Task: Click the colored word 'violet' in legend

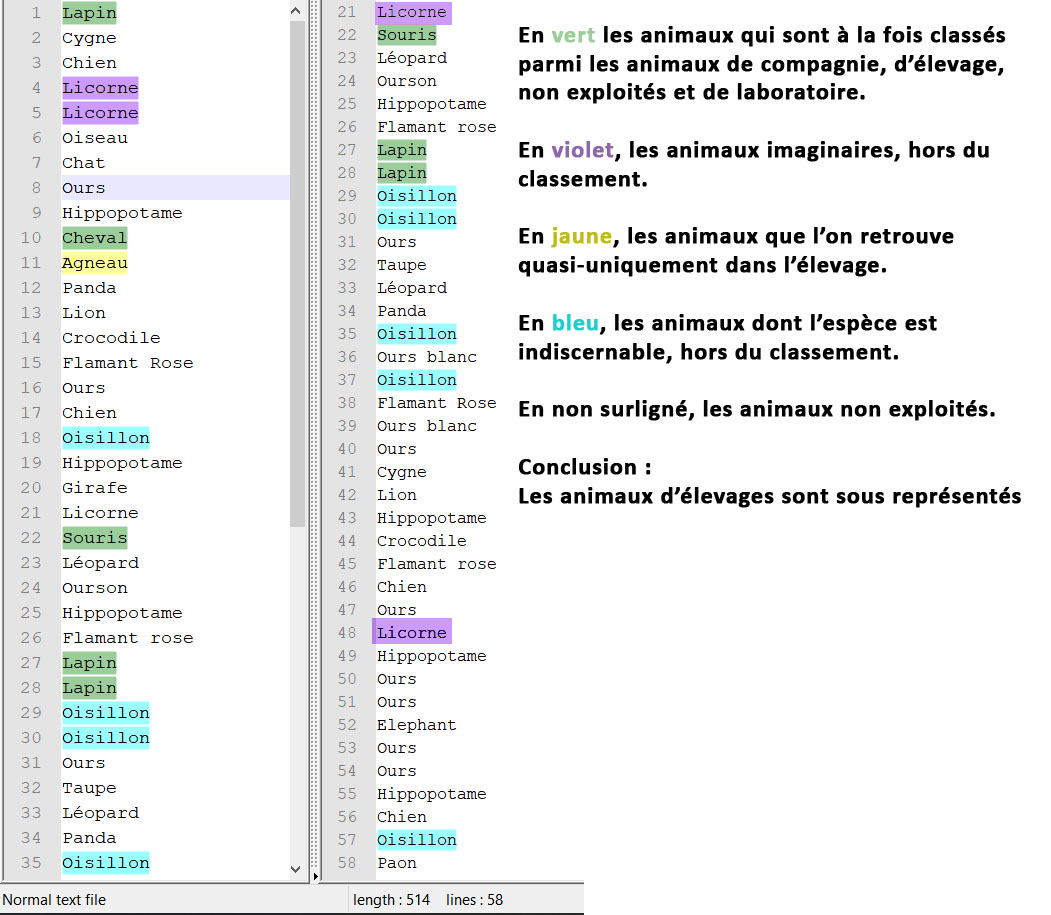Action: click(581, 150)
